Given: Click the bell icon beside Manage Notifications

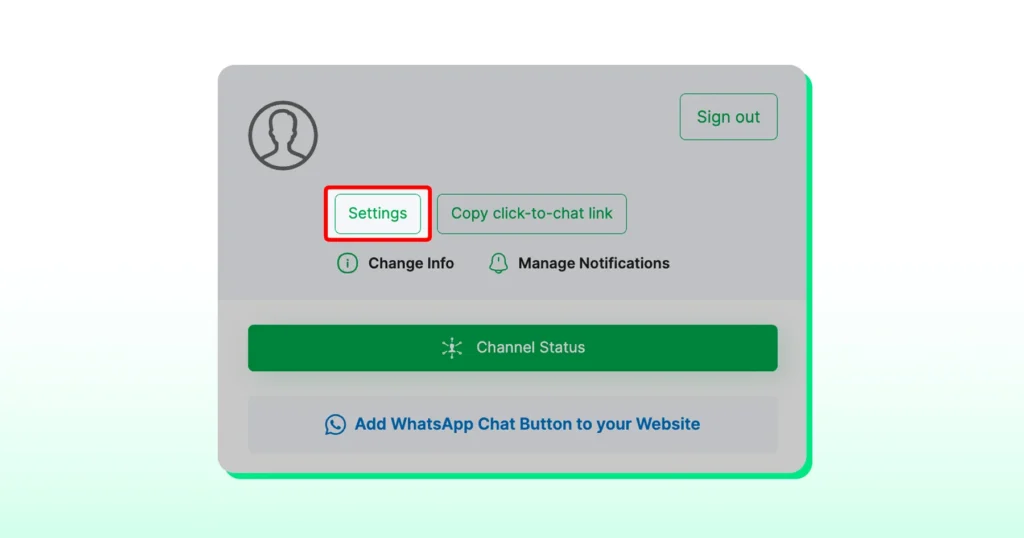Looking at the screenshot, I should 498,263.
